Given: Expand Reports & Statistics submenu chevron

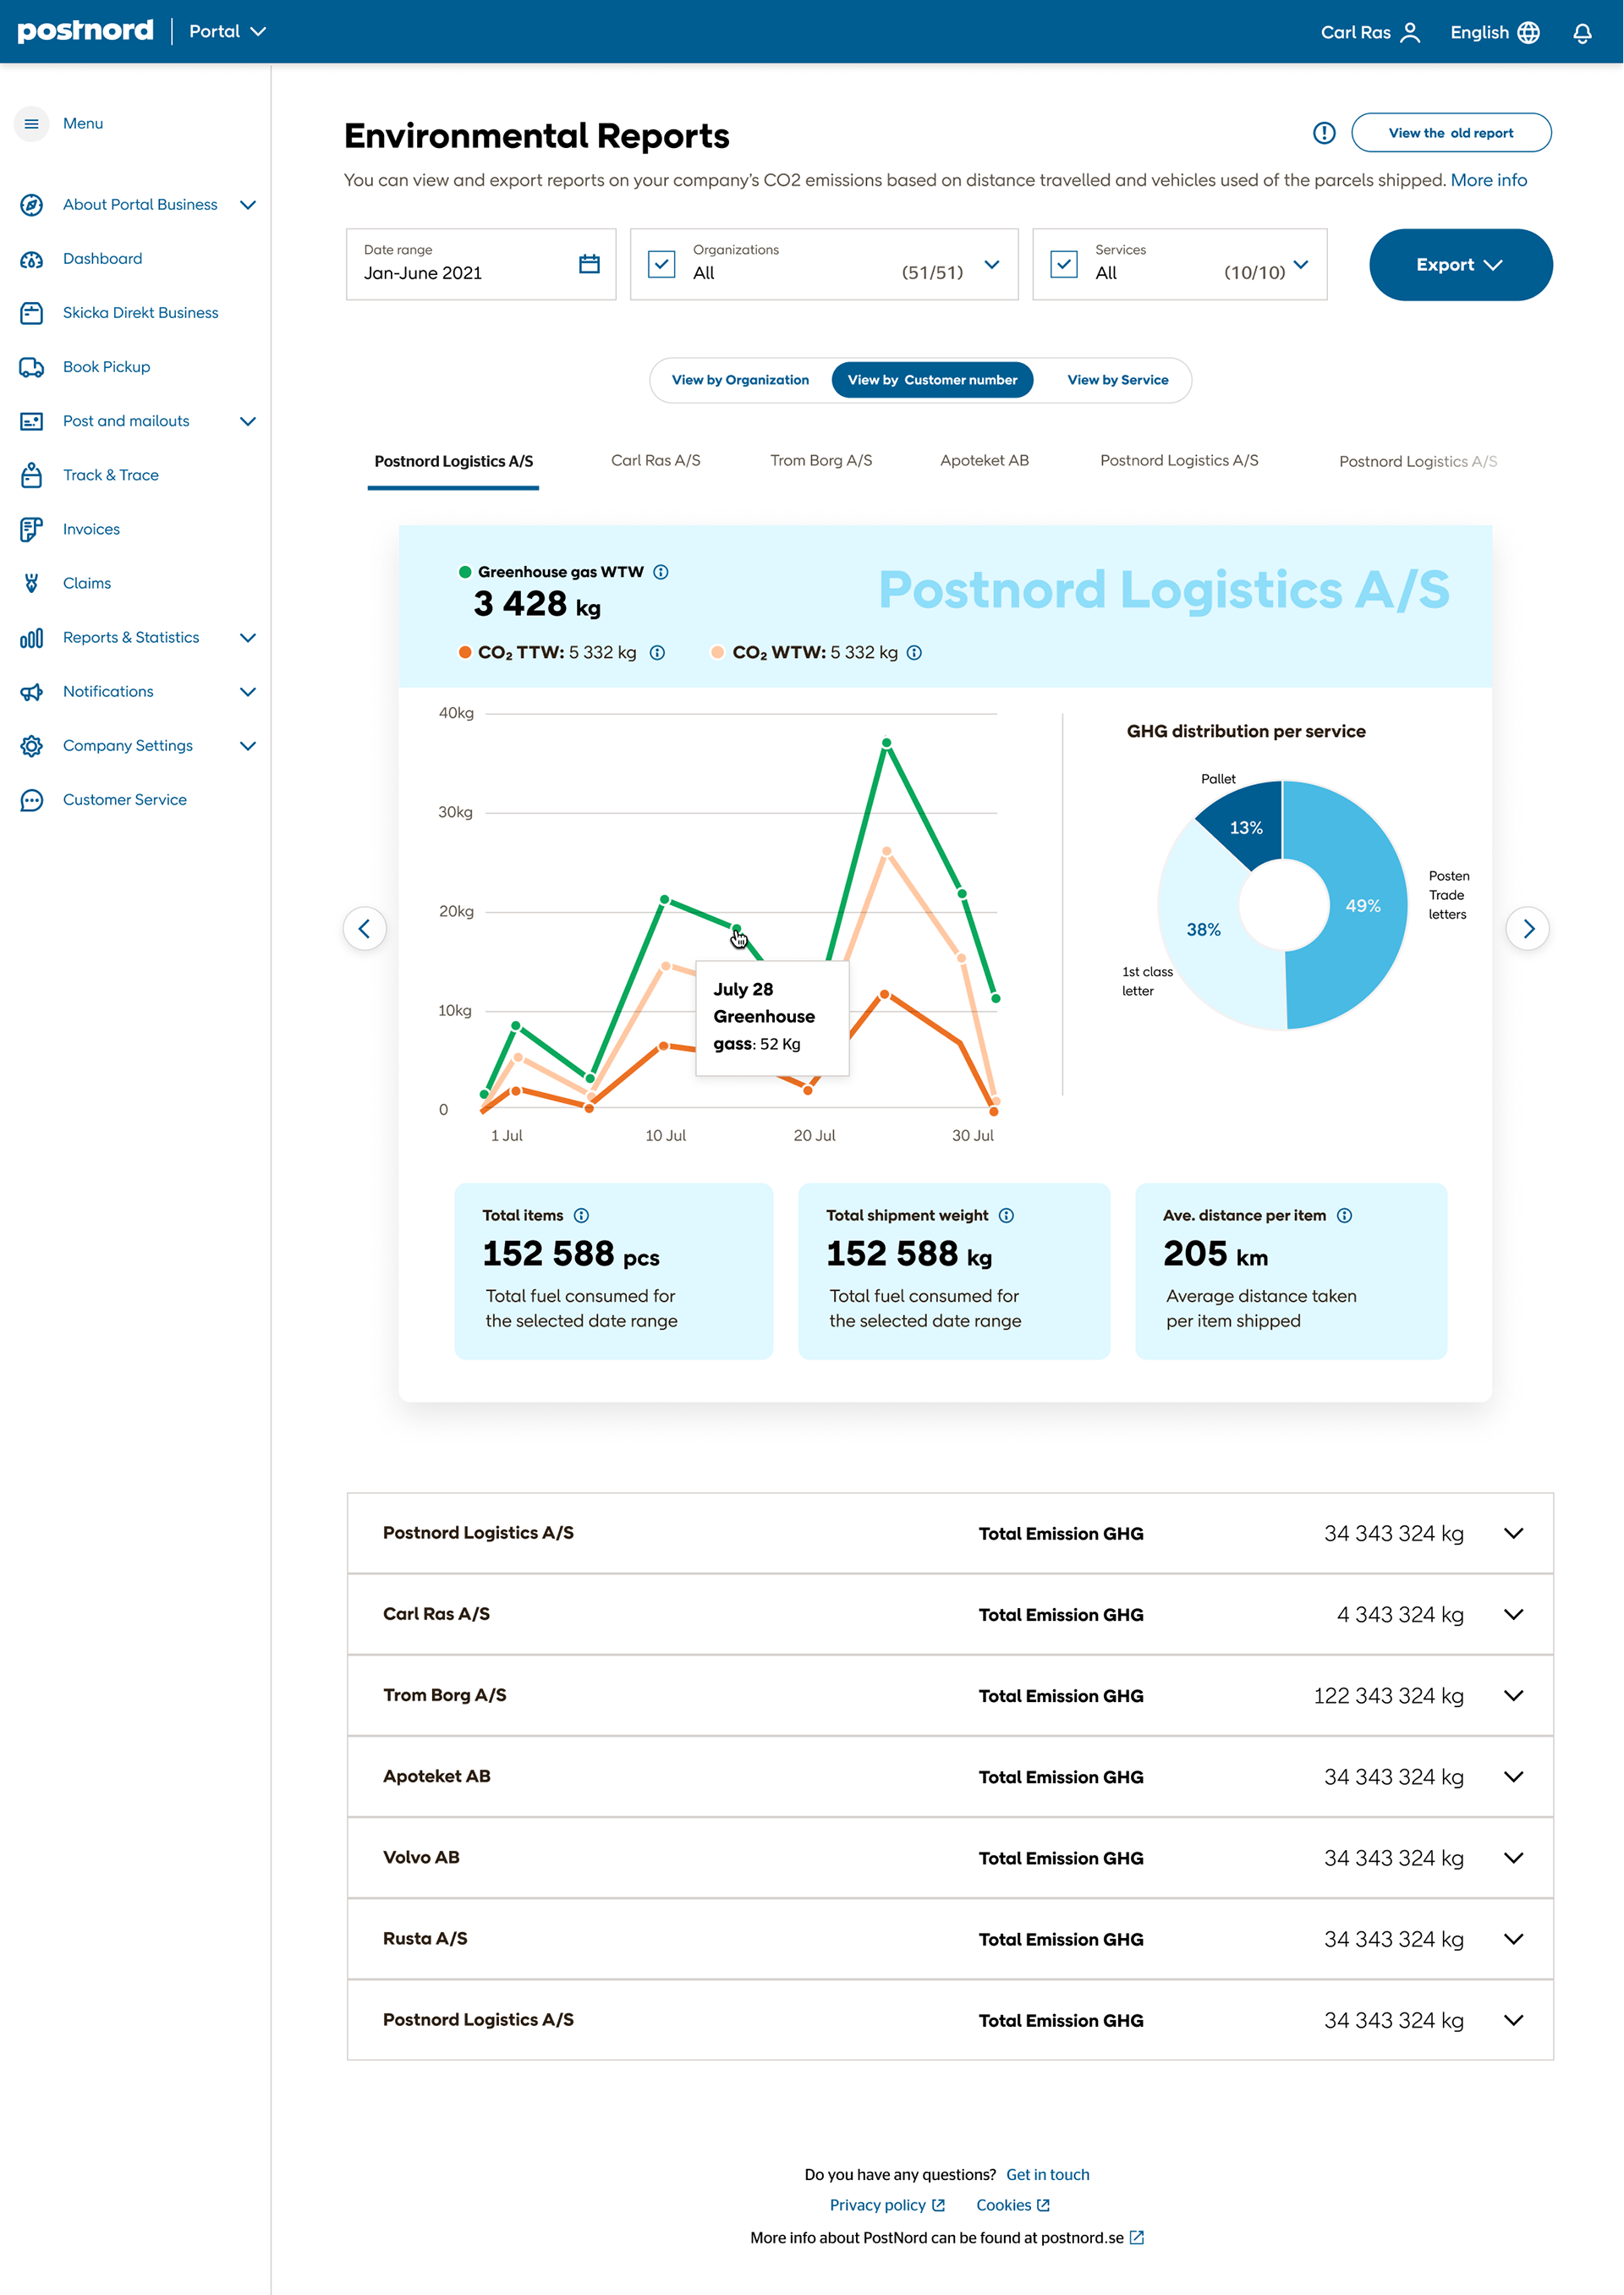Looking at the screenshot, I should (x=248, y=638).
